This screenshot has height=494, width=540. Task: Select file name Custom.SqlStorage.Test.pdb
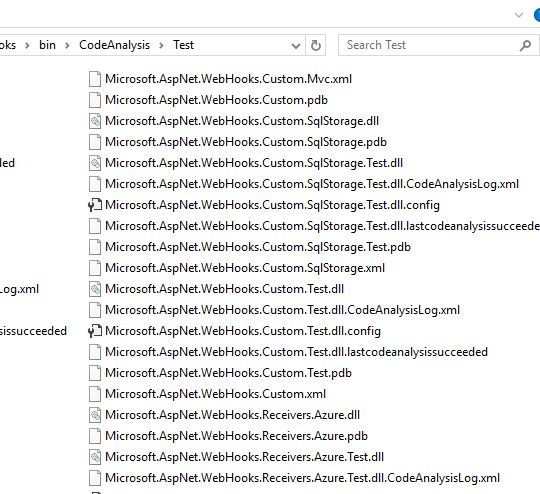pyautogui.click(x=258, y=247)
